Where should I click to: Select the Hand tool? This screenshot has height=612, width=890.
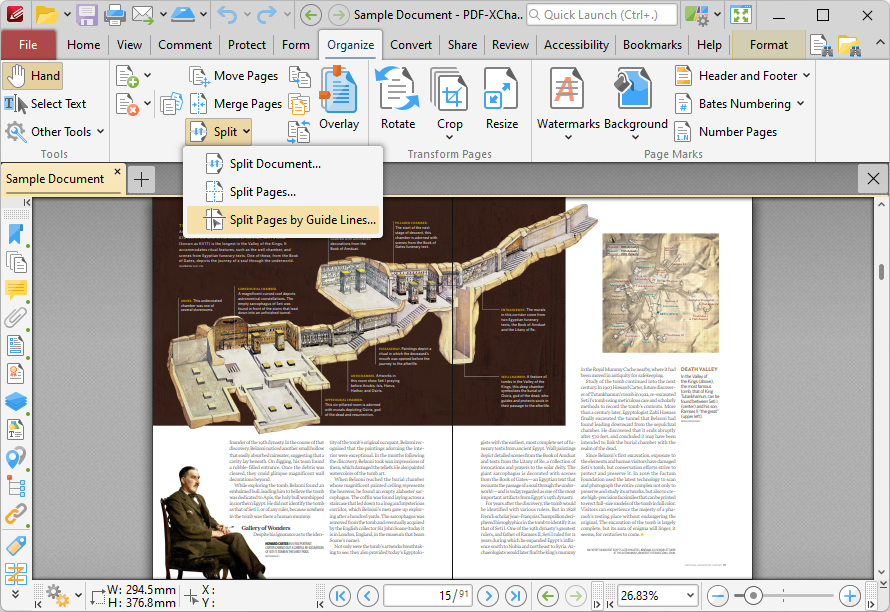point(32,76)
